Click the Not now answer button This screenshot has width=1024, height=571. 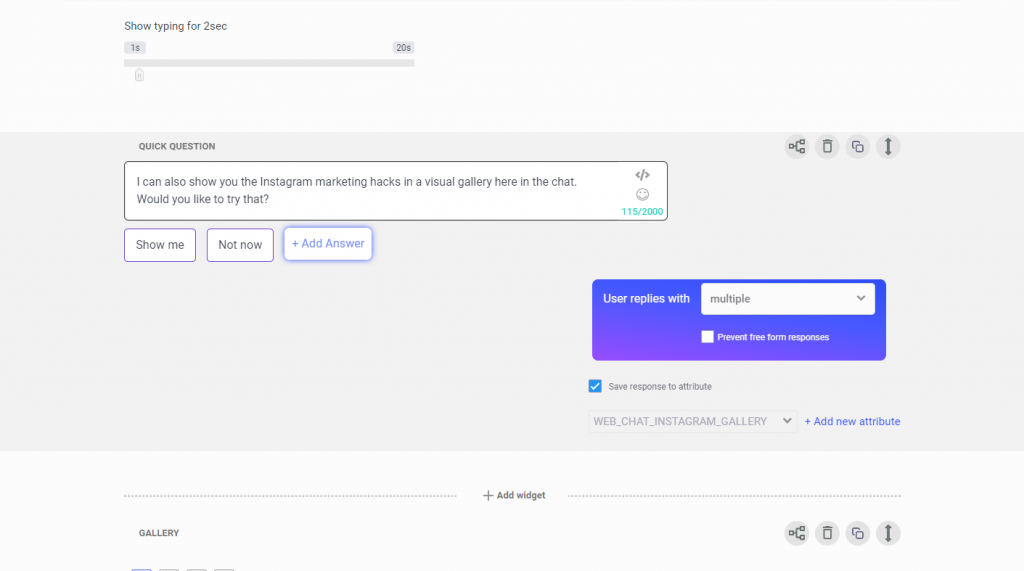[240, 245]
